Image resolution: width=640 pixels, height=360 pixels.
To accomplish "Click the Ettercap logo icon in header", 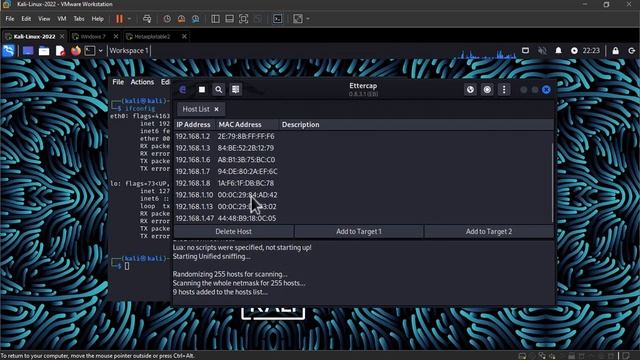I will [x=183, y=89].
